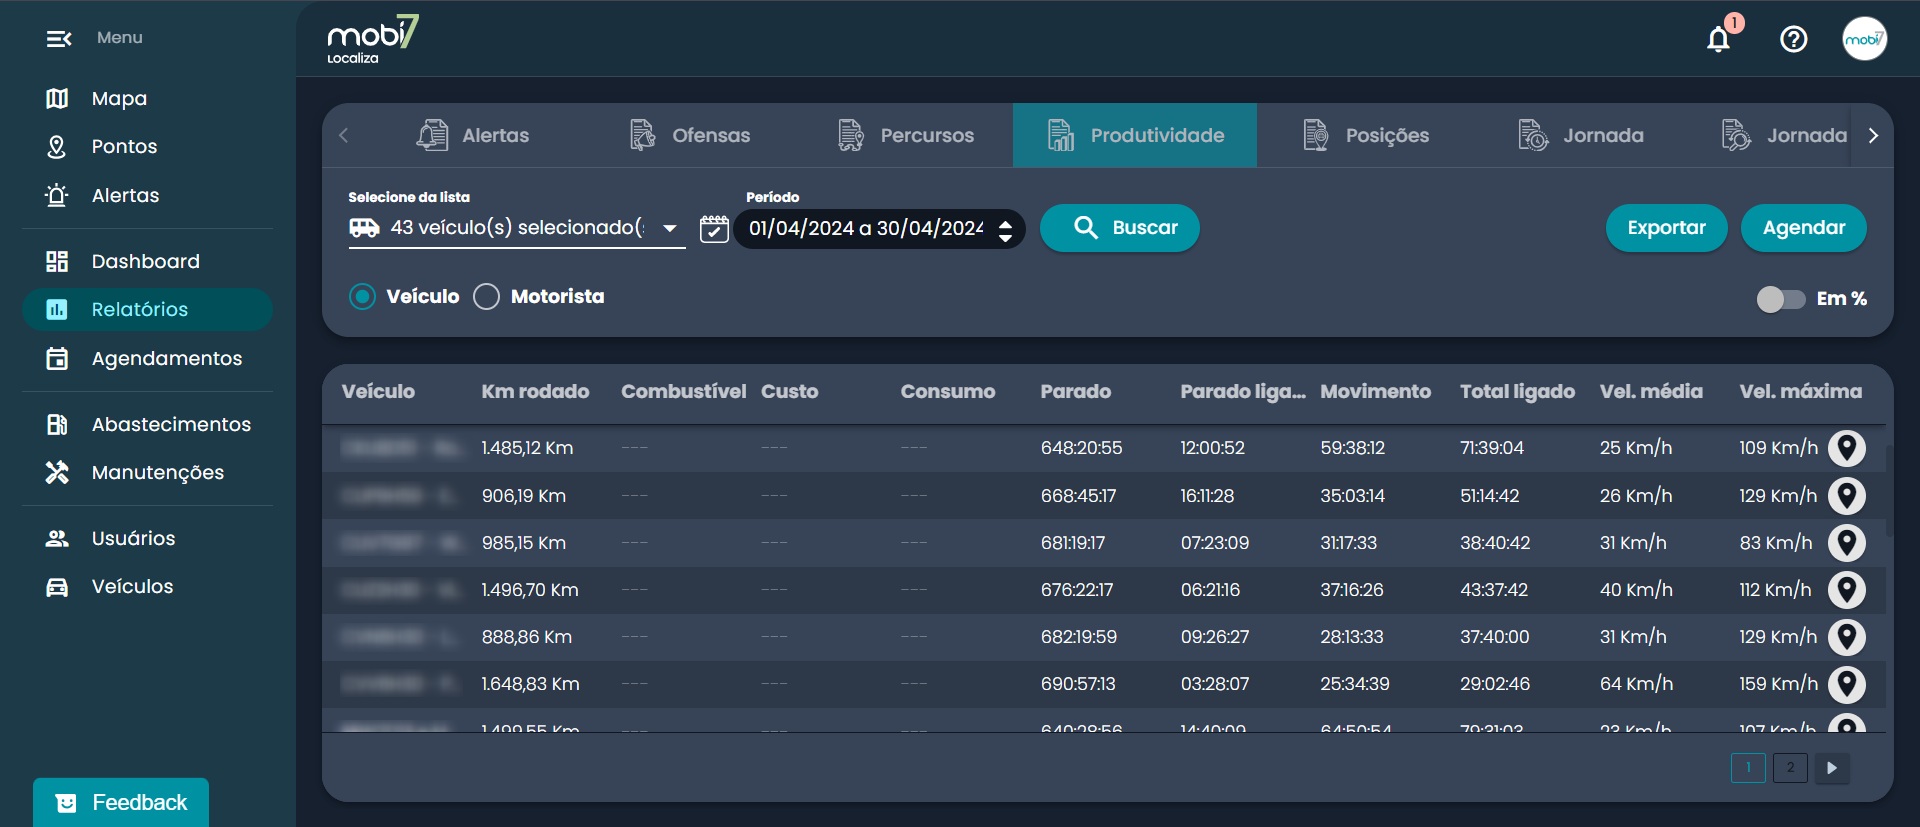The image size is (1920, 827).
Task: Select the Motorista radio button
Action: tap(487, 297)
